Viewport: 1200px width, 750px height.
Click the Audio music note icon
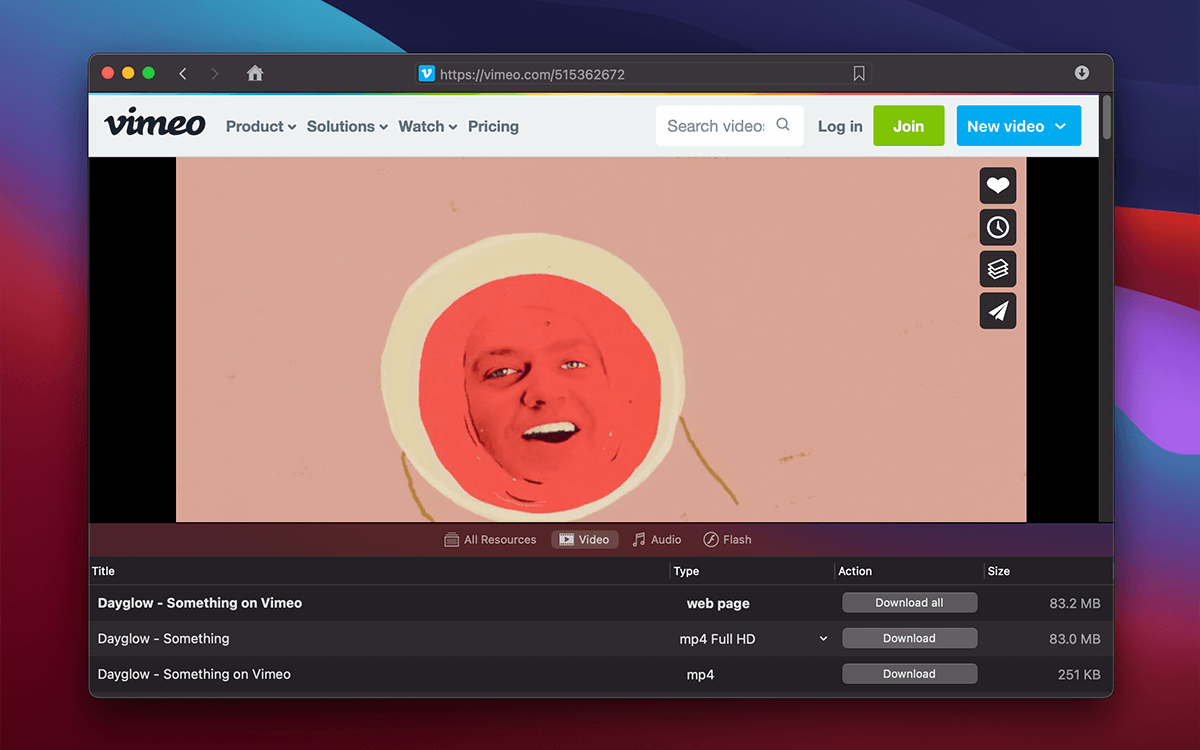(639, 540)
